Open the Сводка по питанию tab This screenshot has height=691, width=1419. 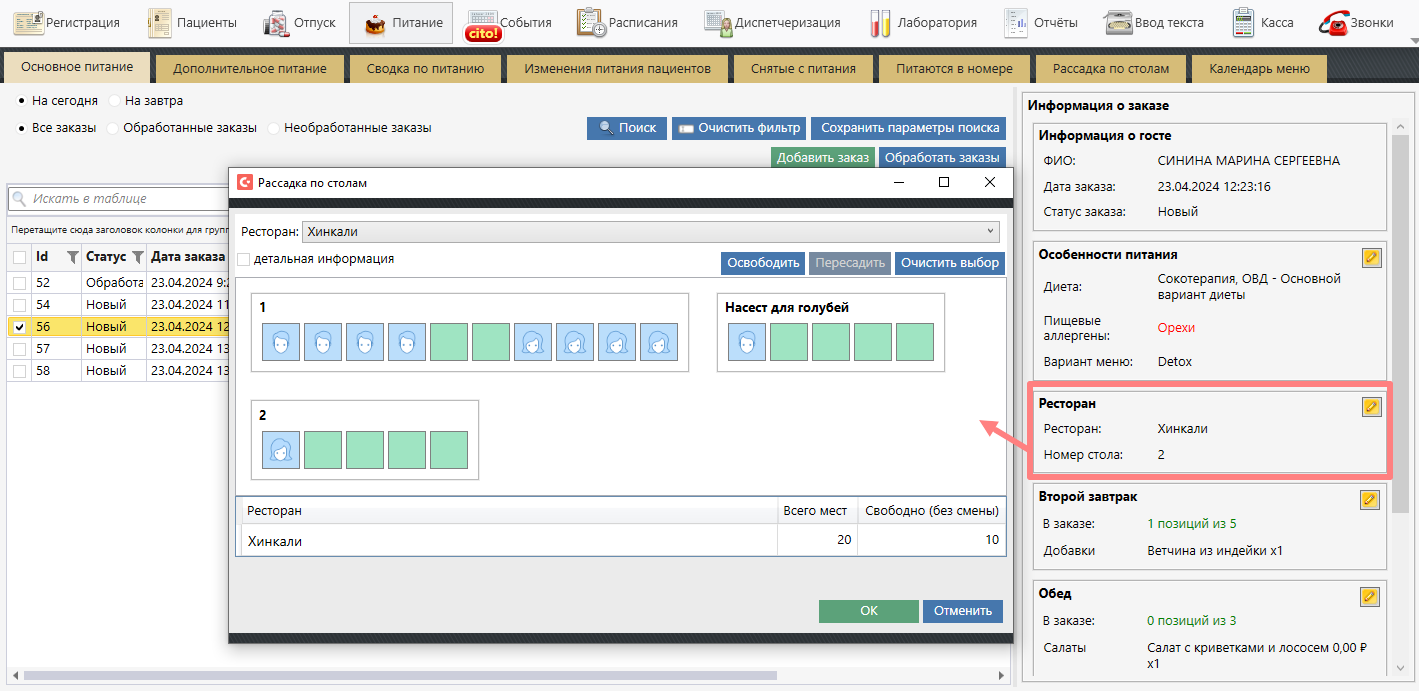425,69
